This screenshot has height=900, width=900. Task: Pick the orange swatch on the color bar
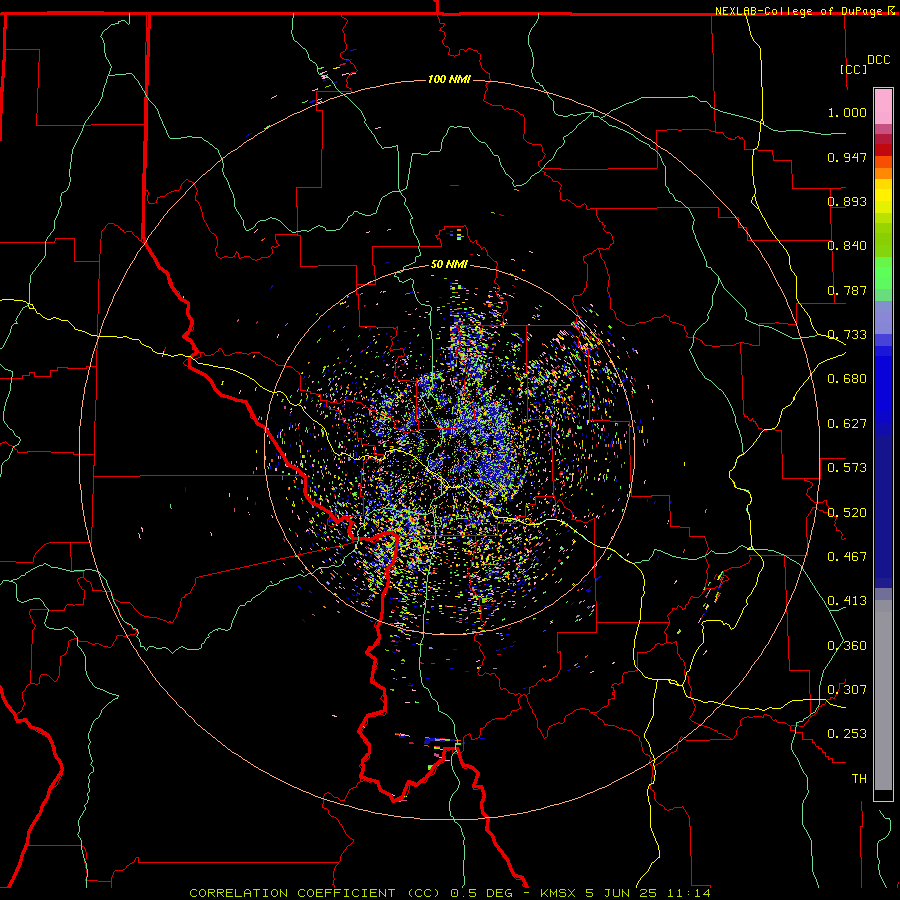883,173
